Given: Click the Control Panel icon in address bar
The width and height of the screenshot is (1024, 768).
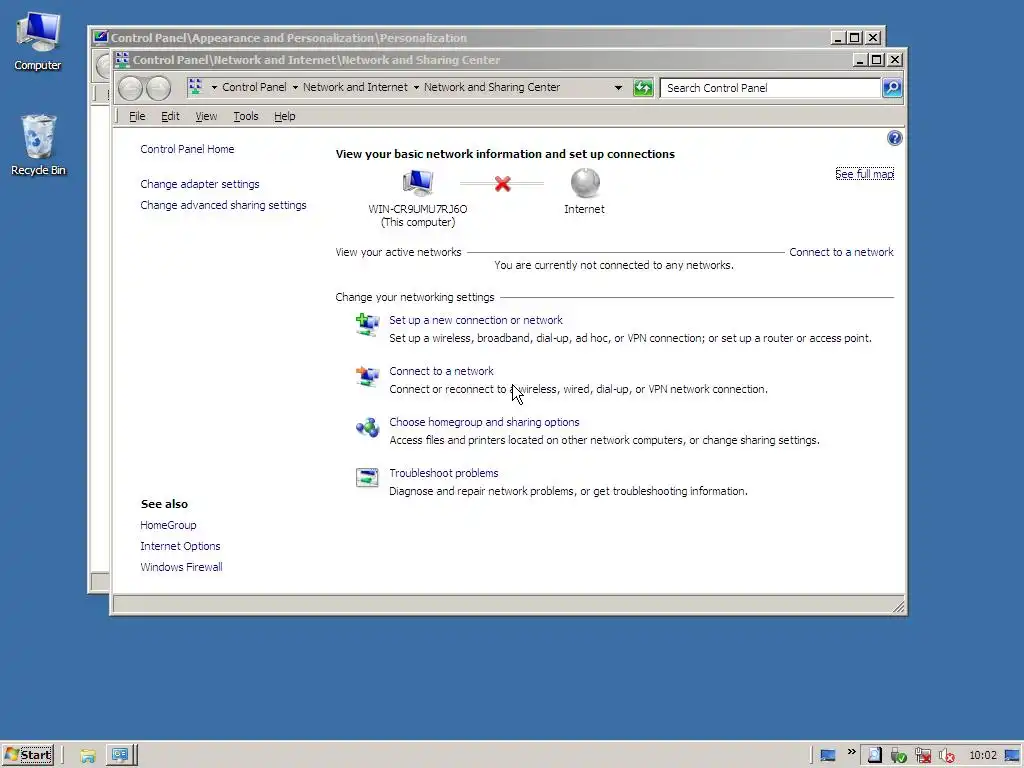Looking at the screenshot, I should tap(195, 87).
